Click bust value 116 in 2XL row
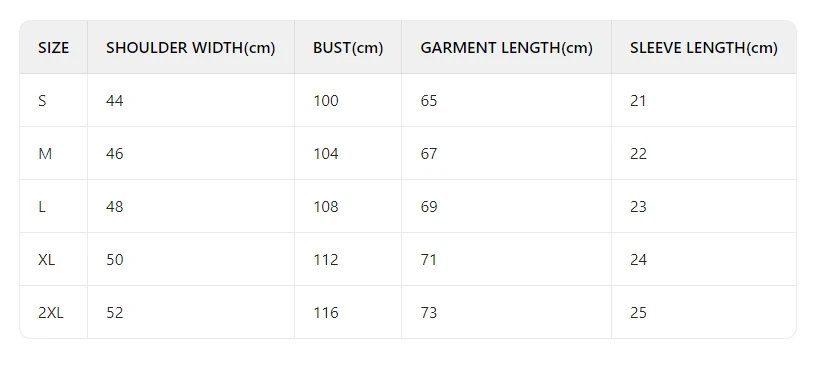The image size is (817, 365). coord(326,312)
